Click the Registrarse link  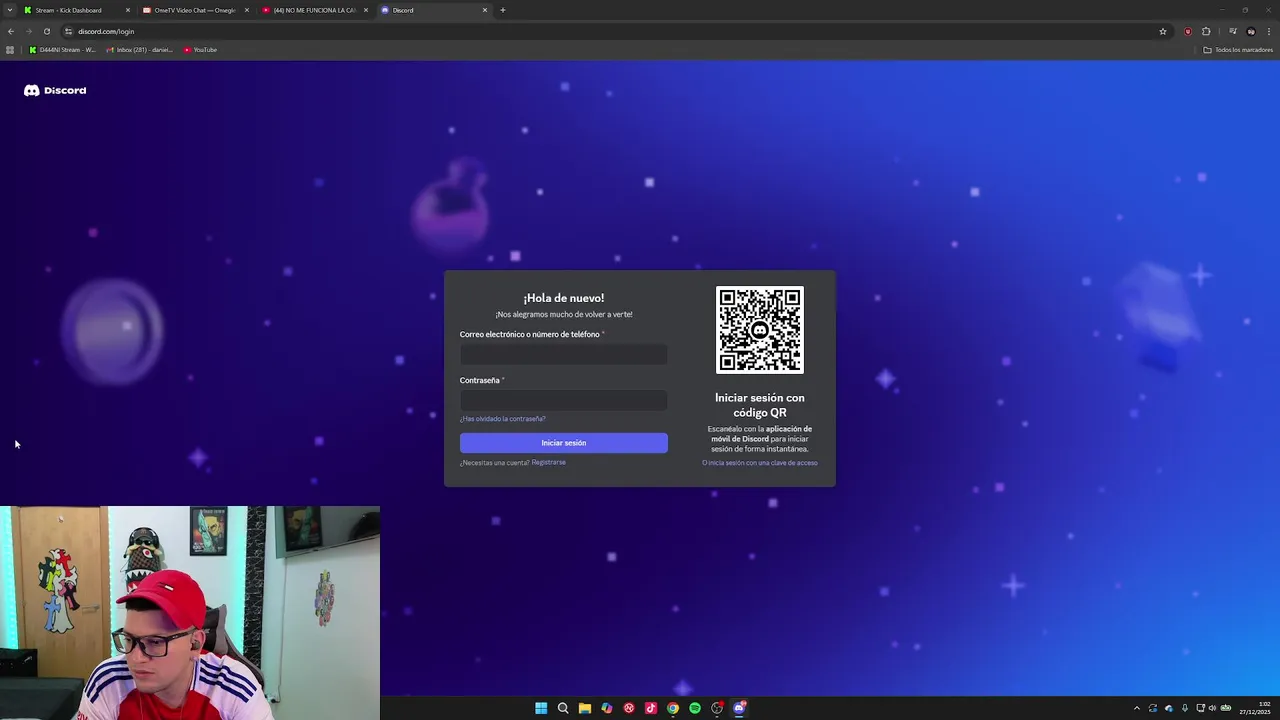point(549,462)
